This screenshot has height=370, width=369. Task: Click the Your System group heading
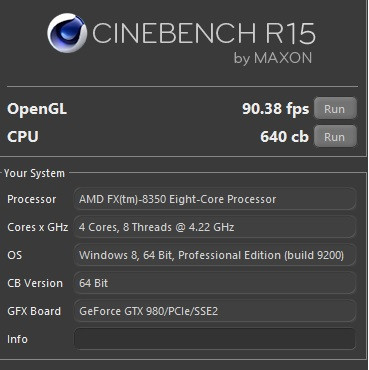34,173
